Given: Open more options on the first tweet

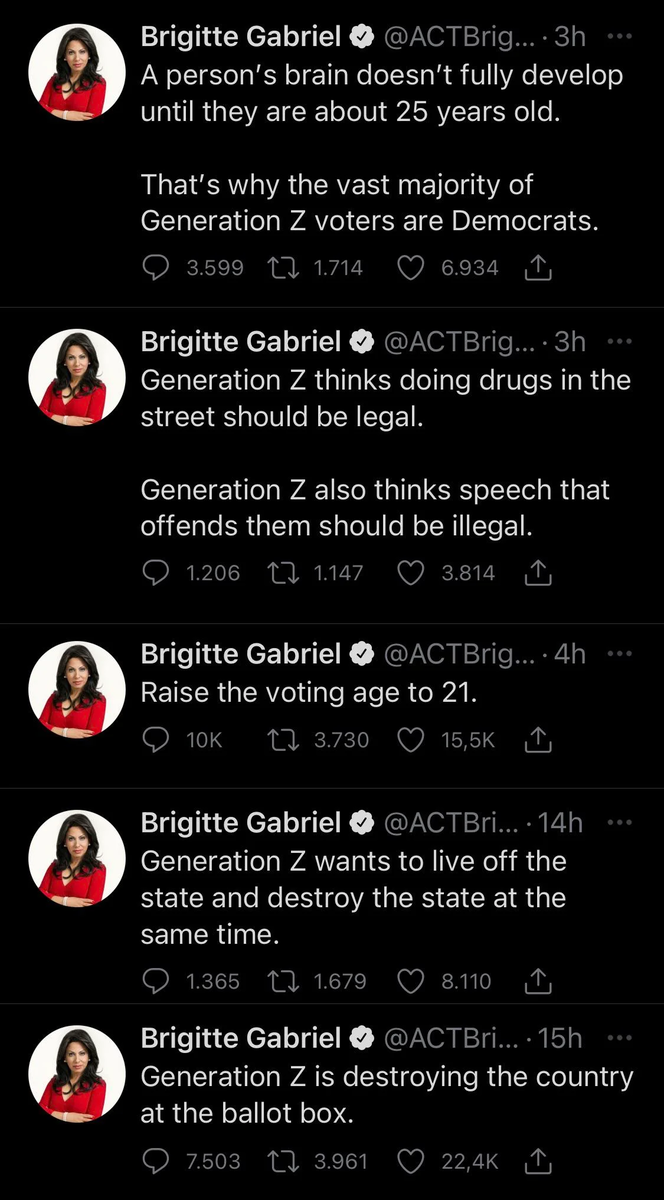Looking at the screenshot, I should 620,36.
